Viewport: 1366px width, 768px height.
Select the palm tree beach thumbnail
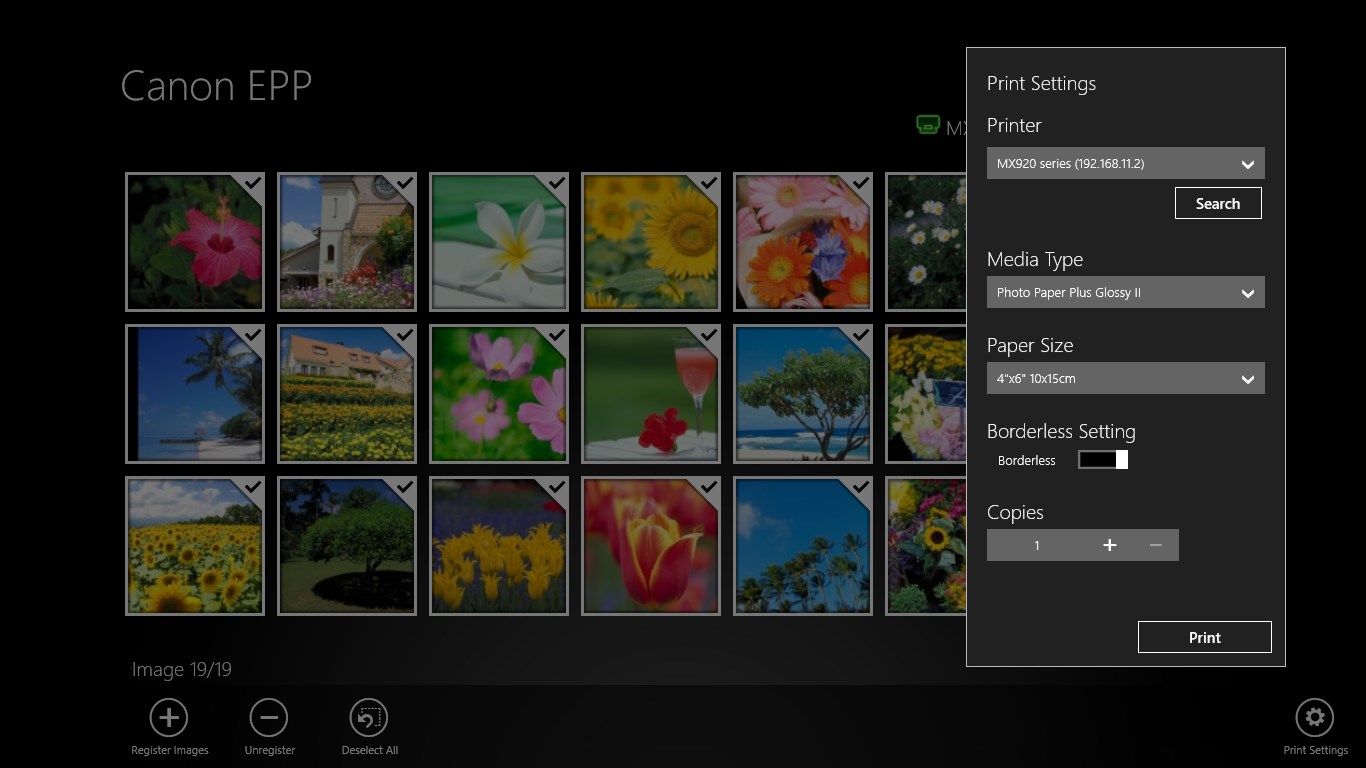point(195,394)
